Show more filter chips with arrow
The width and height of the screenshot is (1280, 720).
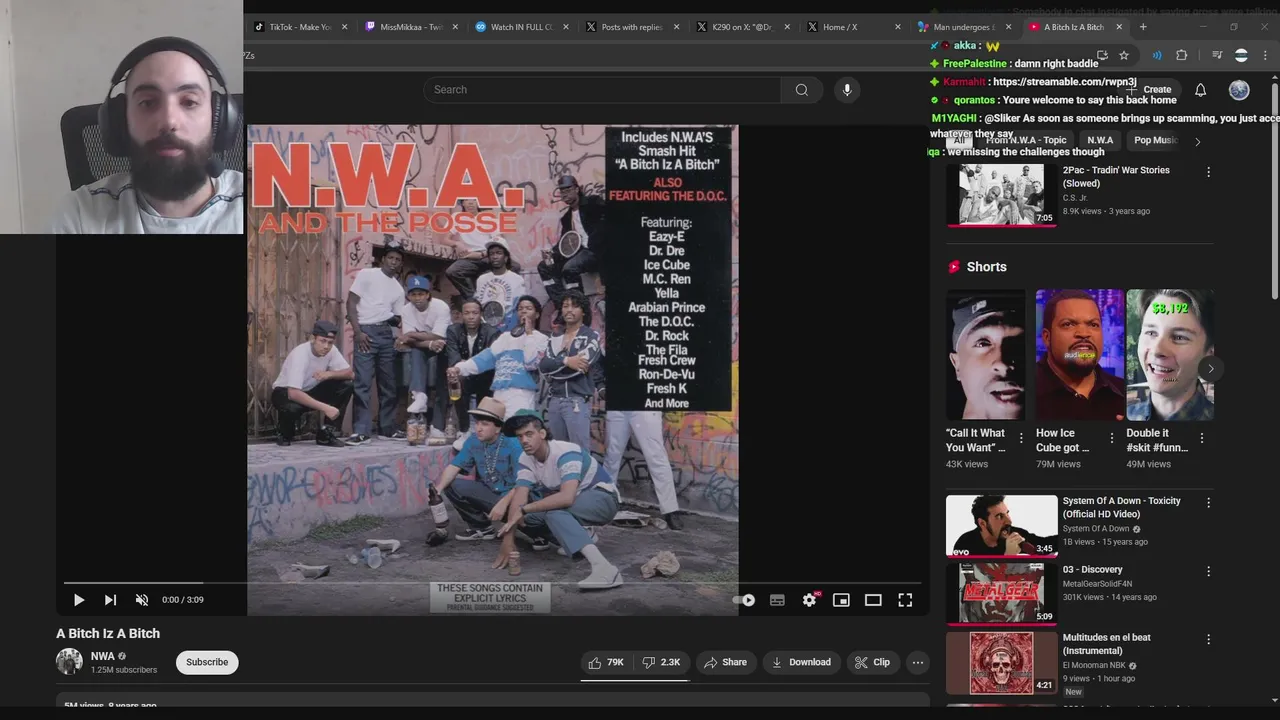[x=1197, y=141]
